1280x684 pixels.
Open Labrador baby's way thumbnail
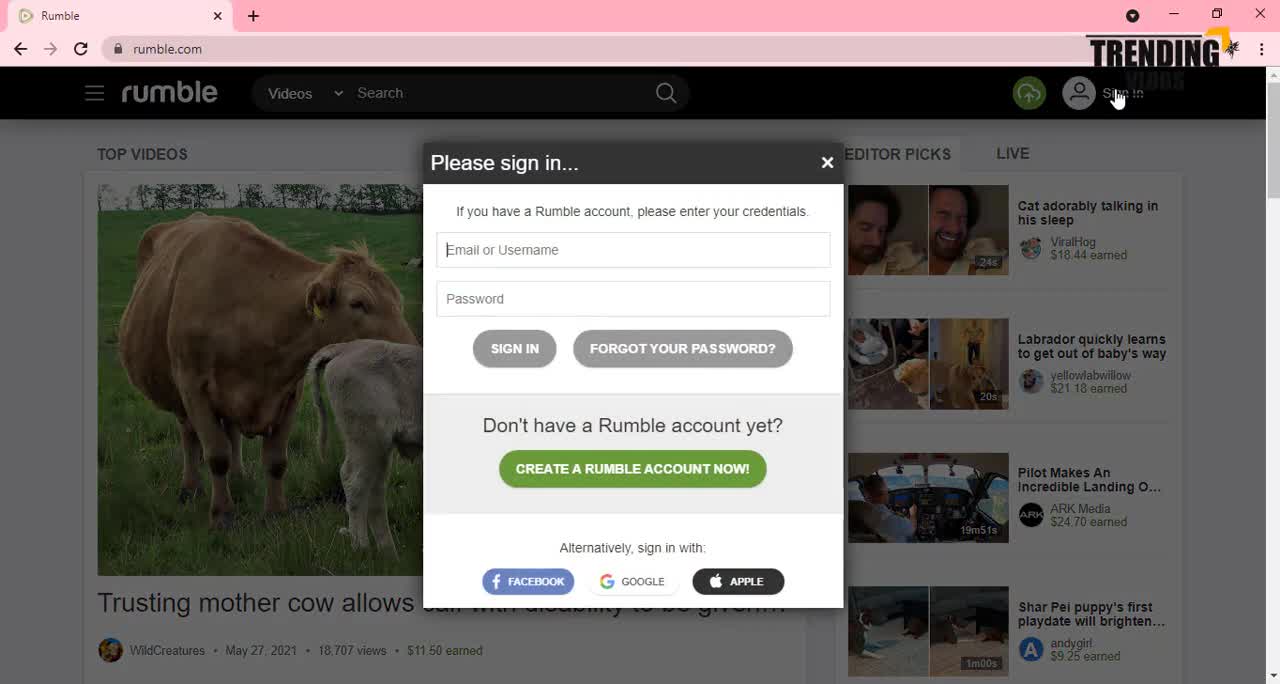[x=928, y=364]
